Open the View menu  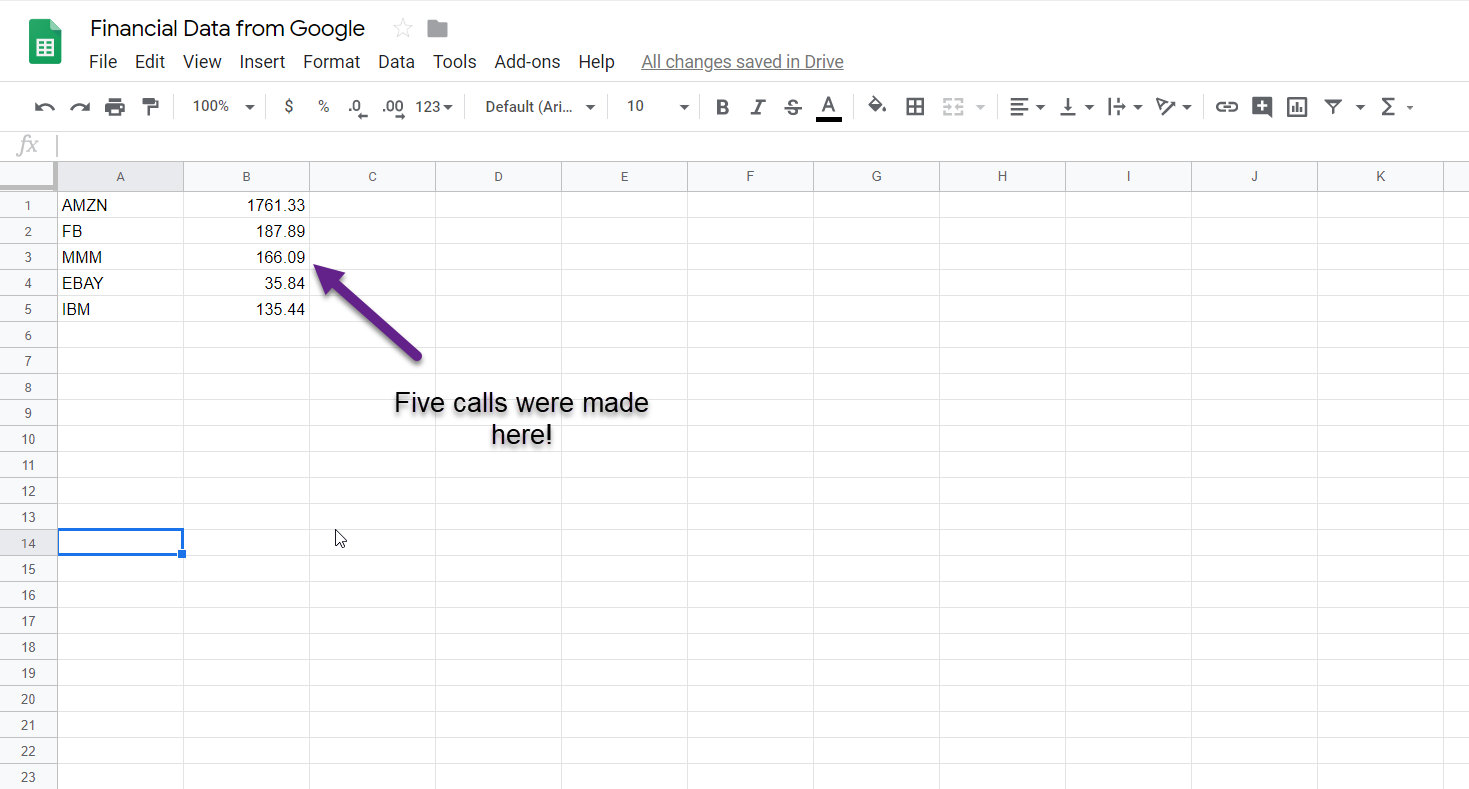(202, 62)
